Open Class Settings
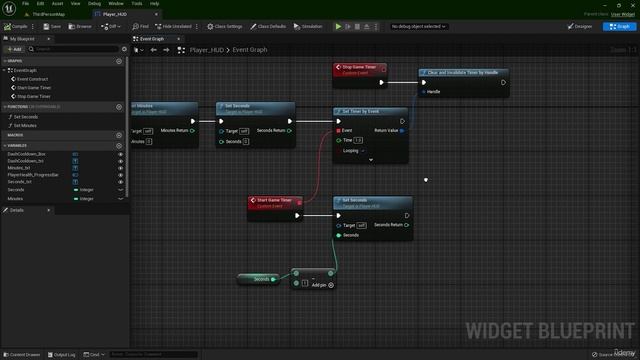 pos(224,27)
